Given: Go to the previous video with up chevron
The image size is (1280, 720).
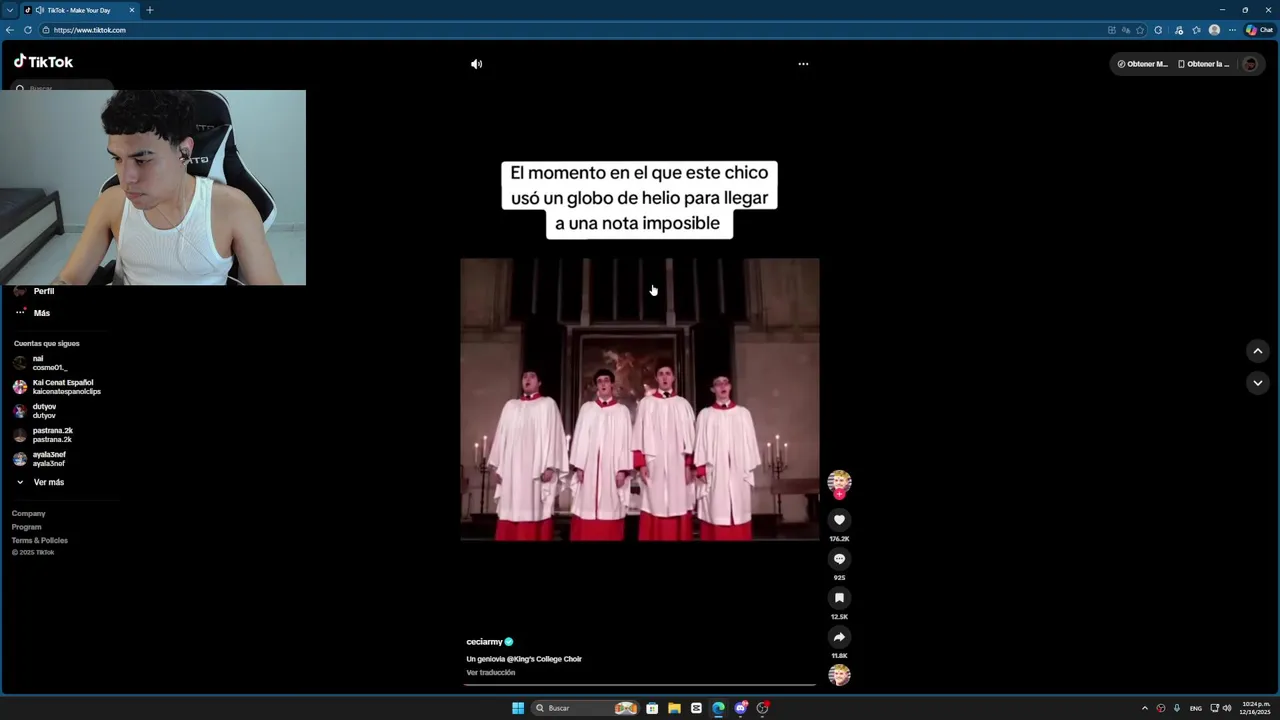Looking at the screenshot, I should [1258, 351].
